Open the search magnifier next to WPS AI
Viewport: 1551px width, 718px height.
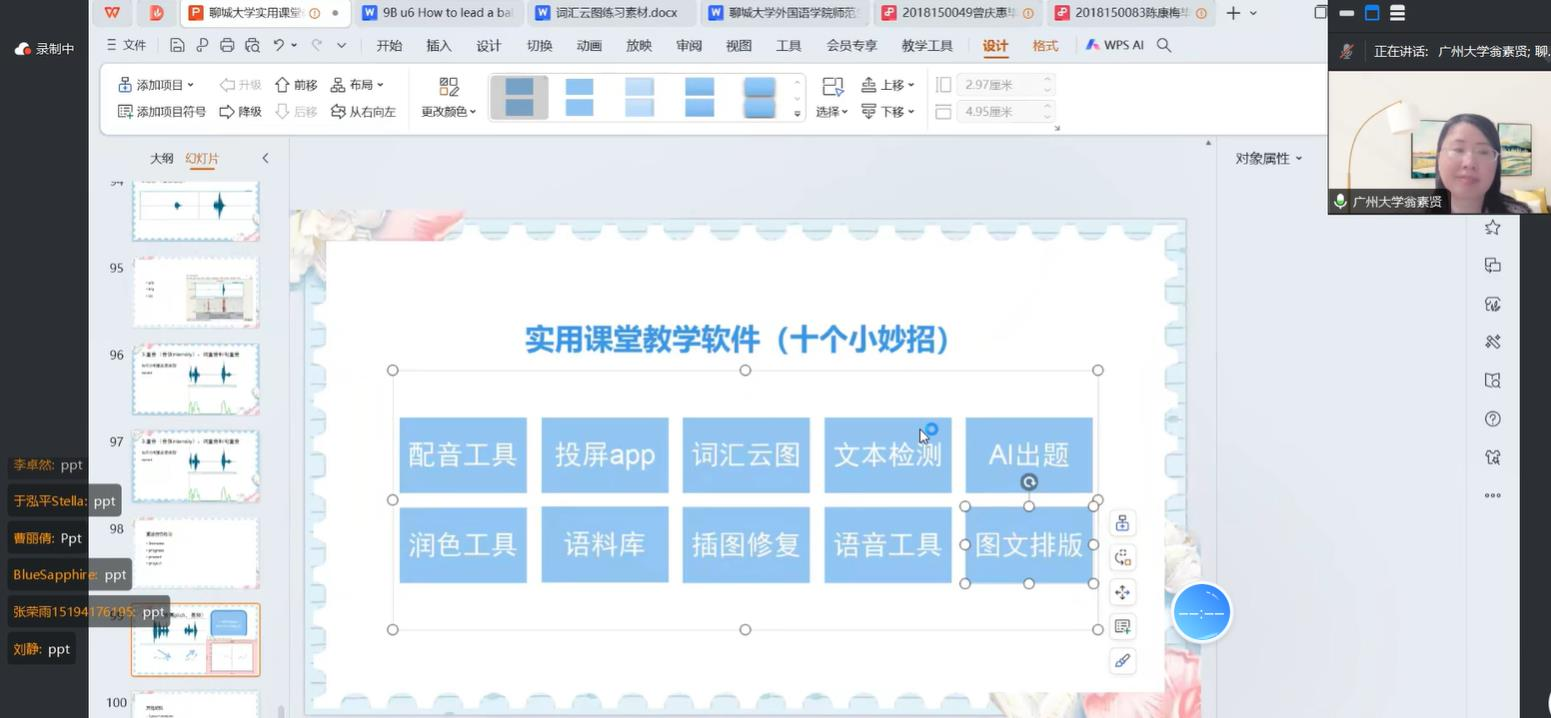click(x=1164, y=45)
